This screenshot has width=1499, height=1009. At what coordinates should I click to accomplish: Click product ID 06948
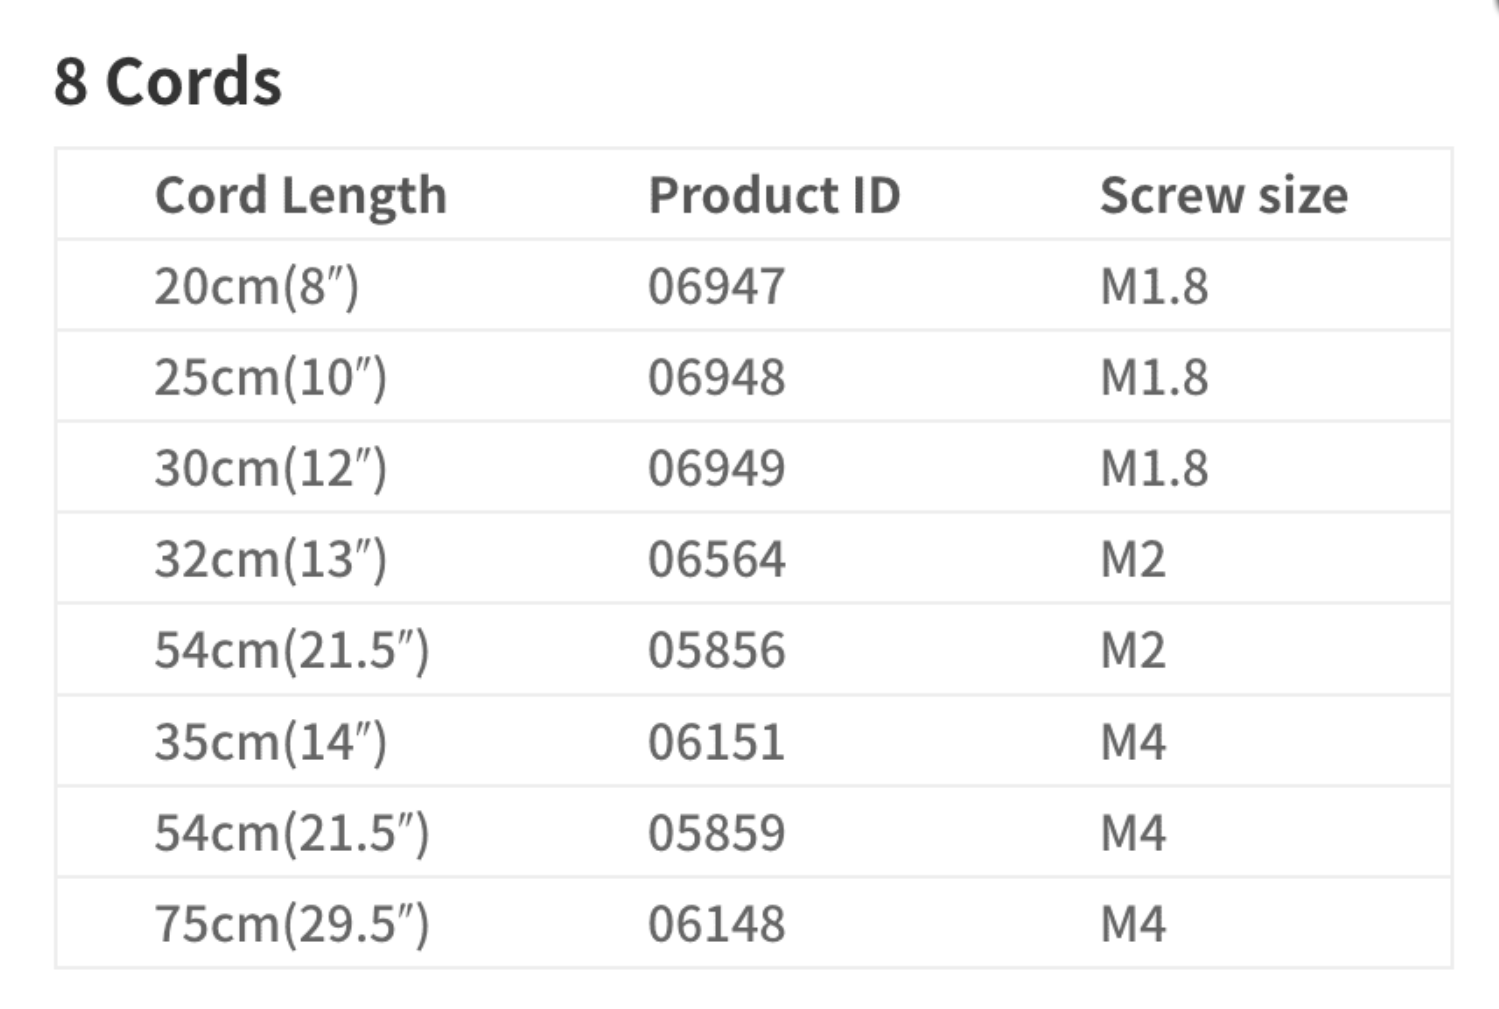716,378
